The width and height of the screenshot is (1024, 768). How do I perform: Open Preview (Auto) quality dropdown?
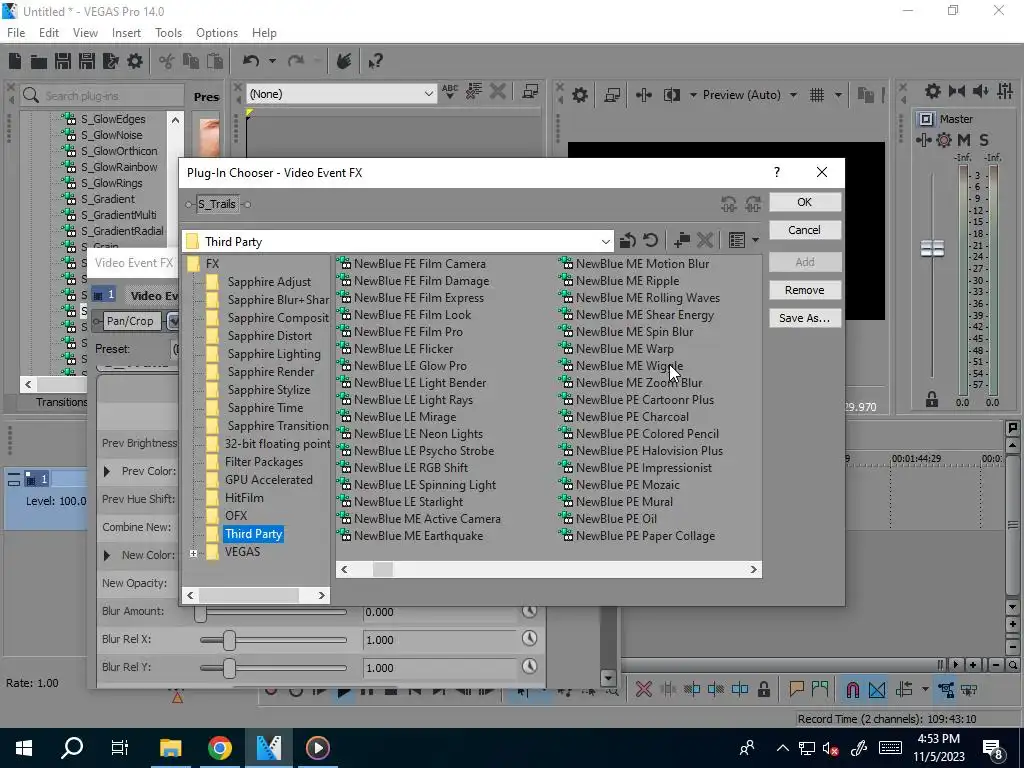(x=793, y=95)
